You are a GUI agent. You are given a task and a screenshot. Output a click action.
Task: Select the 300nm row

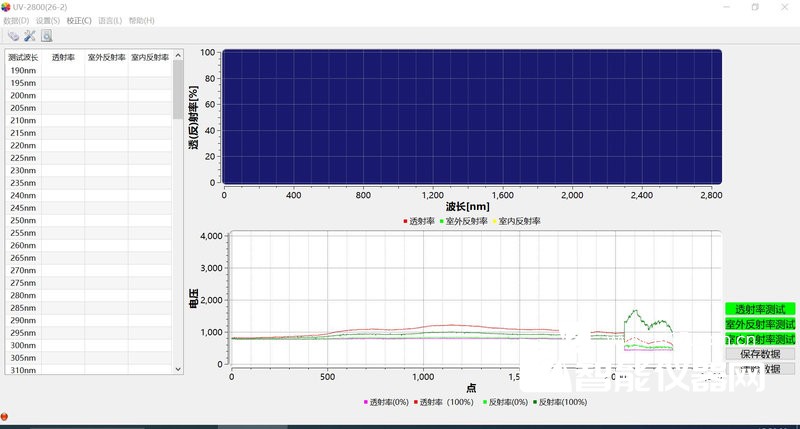pyautogui.click(x=89, y=345)
